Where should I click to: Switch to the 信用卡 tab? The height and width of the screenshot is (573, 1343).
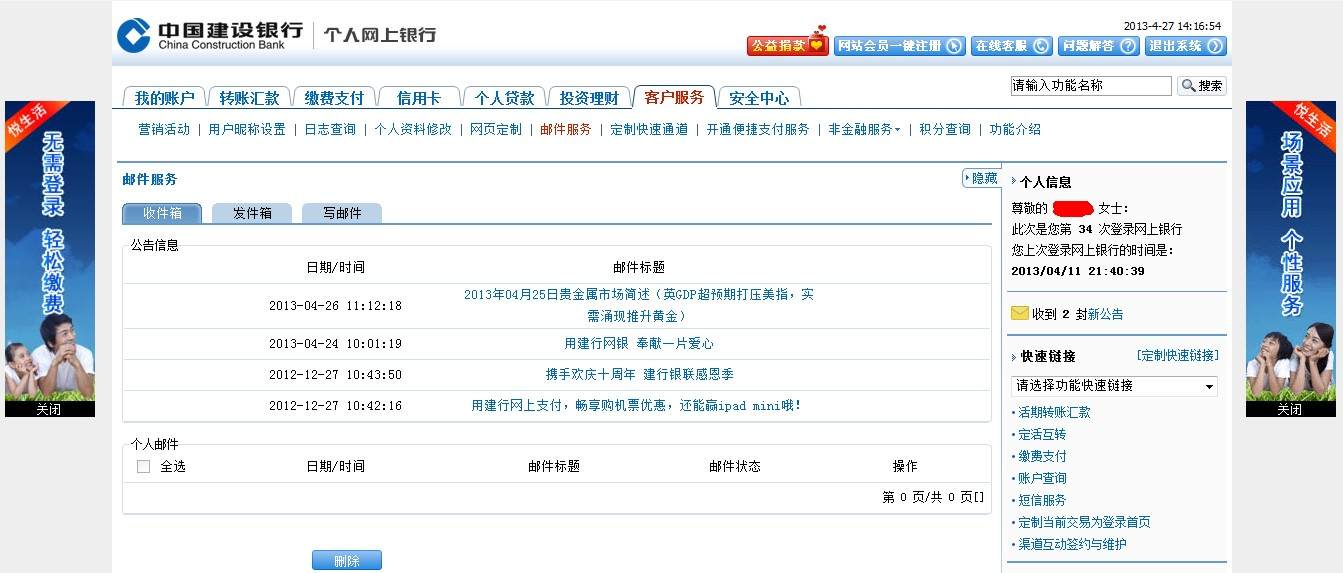pos(419,97)
